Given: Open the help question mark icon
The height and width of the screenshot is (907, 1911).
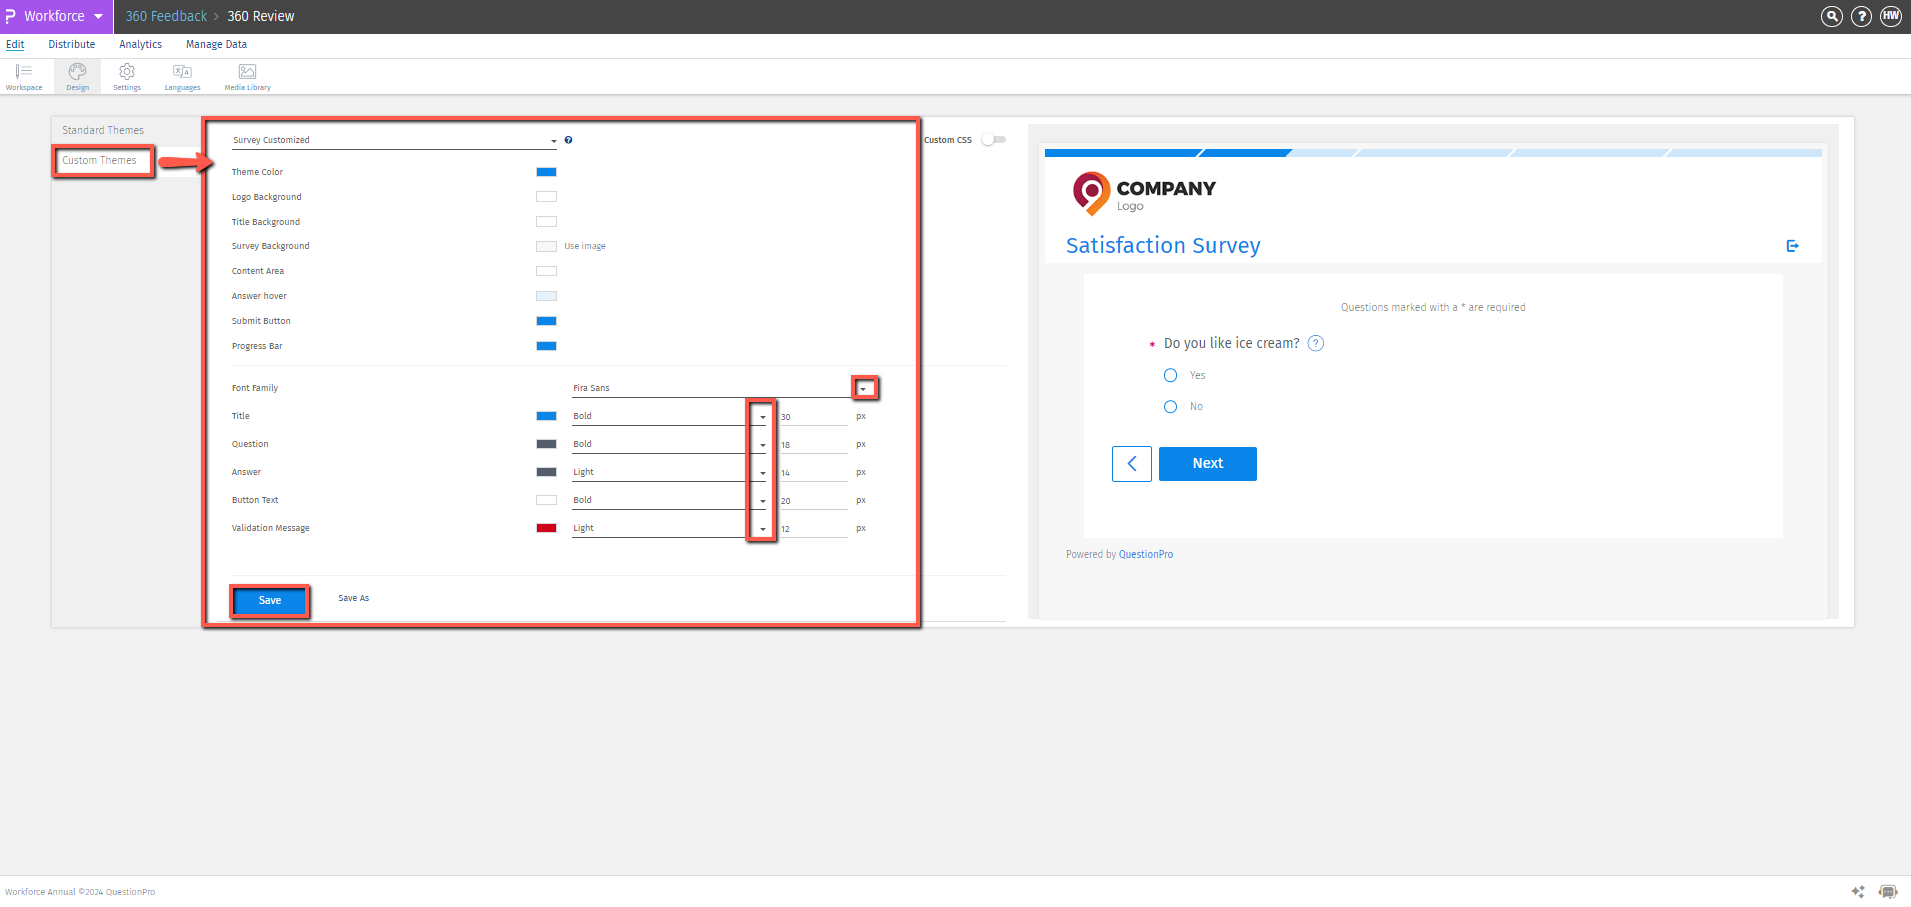Looking at the screenshot, I should [x=1861, y=16].
